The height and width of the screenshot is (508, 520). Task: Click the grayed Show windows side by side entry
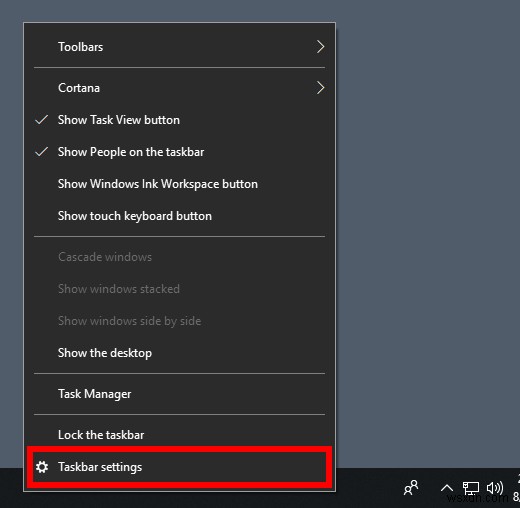[x=179, y=321]
